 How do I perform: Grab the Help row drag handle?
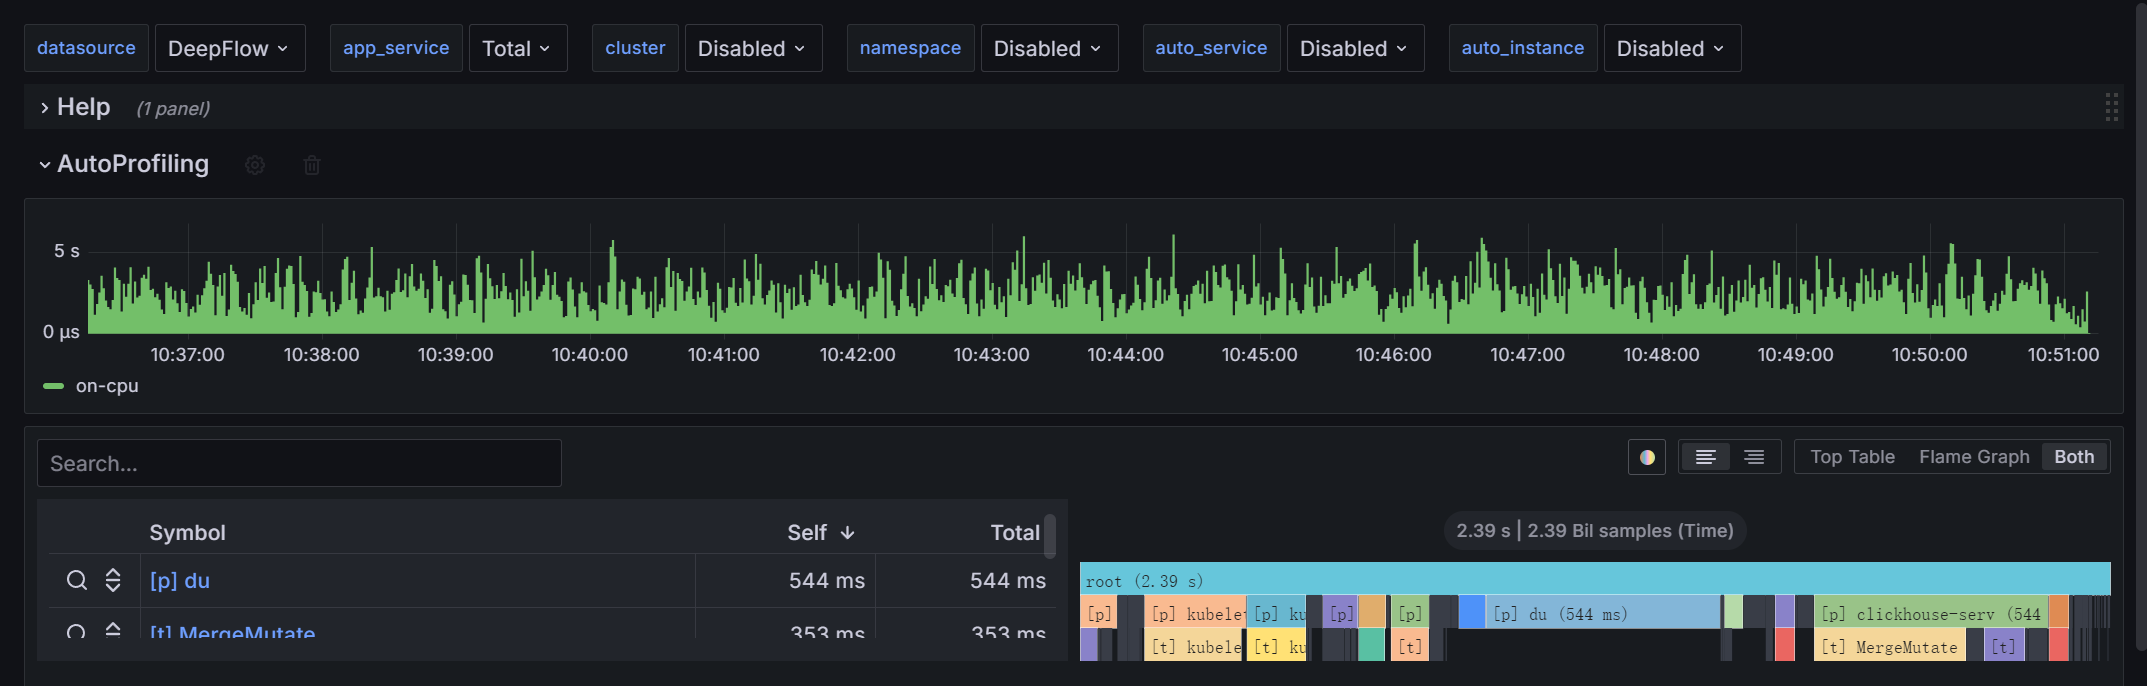(x=2111, y=107)
